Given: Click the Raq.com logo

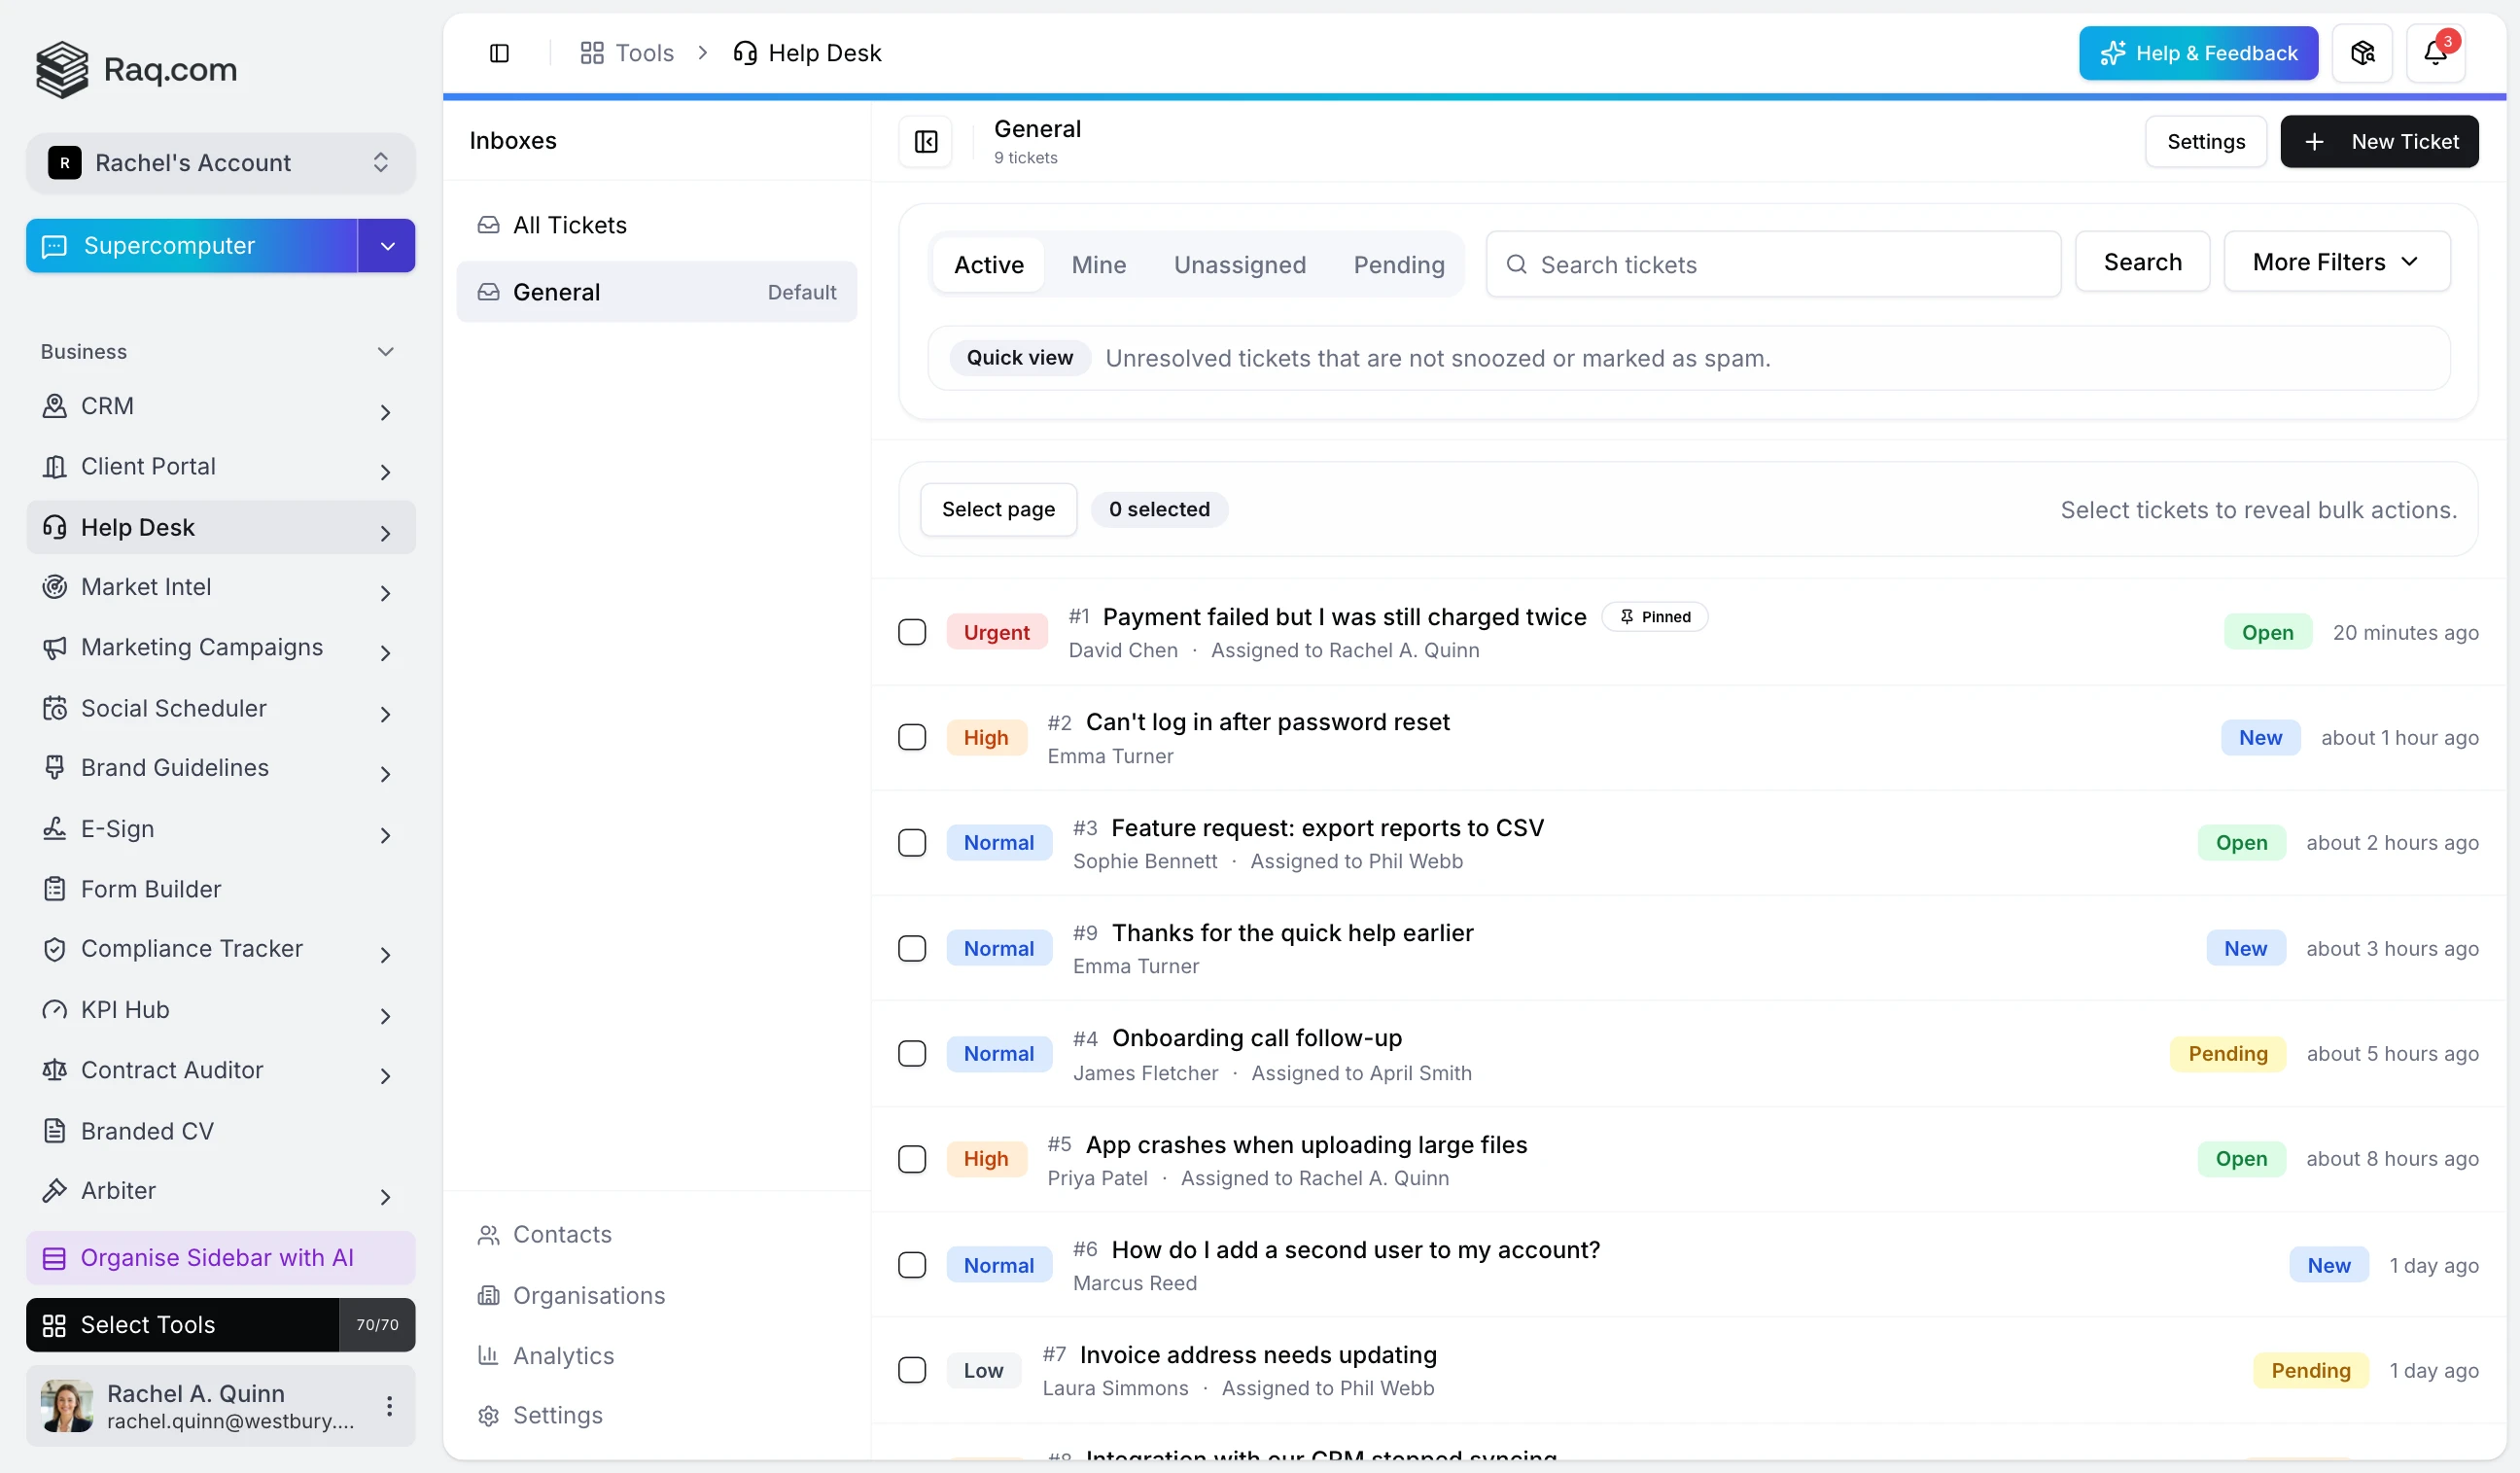Looking at the screenshot, I should tap(137, 69).
